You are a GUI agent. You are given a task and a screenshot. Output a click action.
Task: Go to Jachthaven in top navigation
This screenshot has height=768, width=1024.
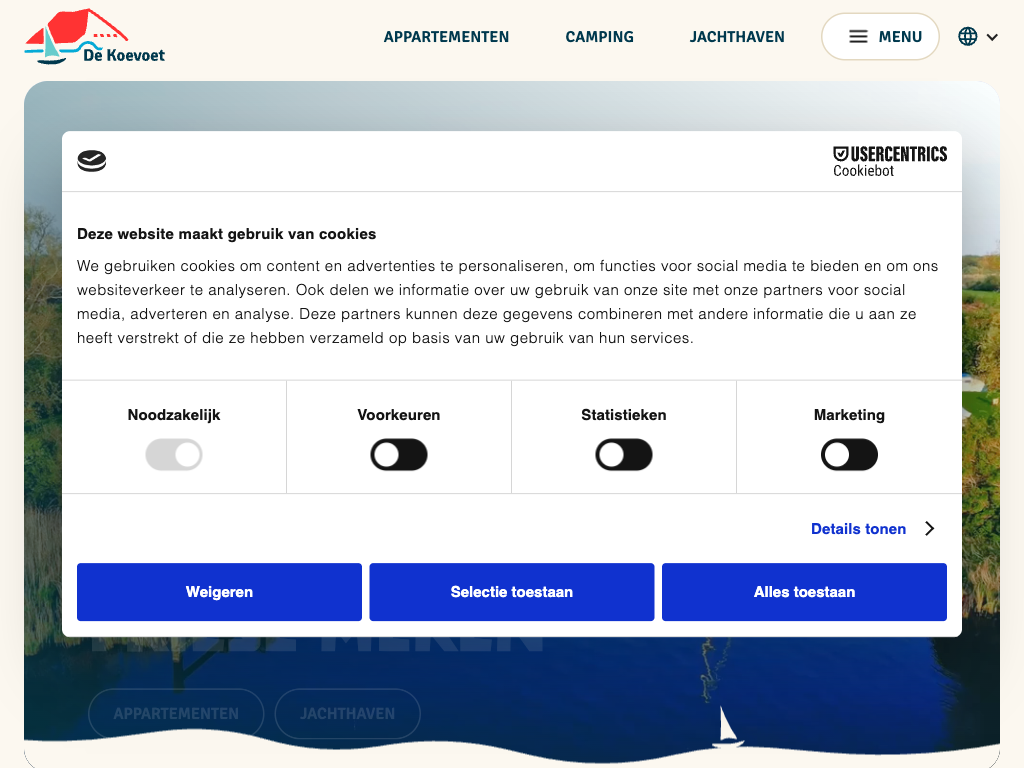tap(737, 37)
